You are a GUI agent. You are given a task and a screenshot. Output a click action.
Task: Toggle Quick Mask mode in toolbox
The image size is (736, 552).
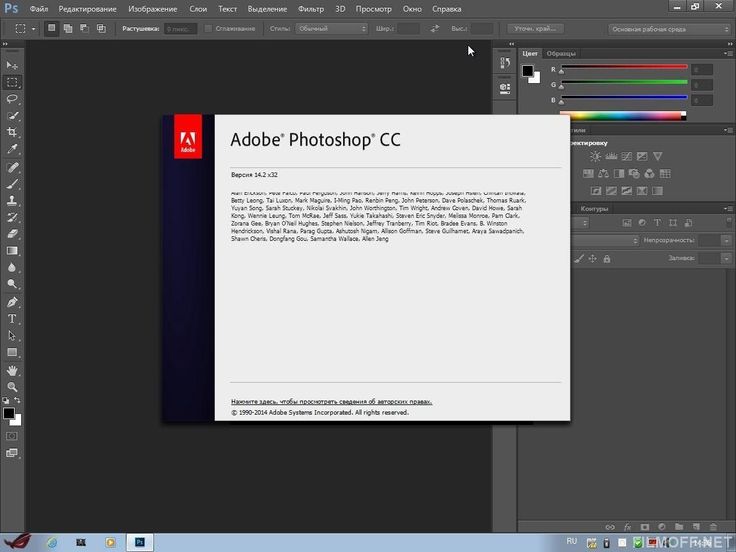pyautogui.click(x=12, y=436)
